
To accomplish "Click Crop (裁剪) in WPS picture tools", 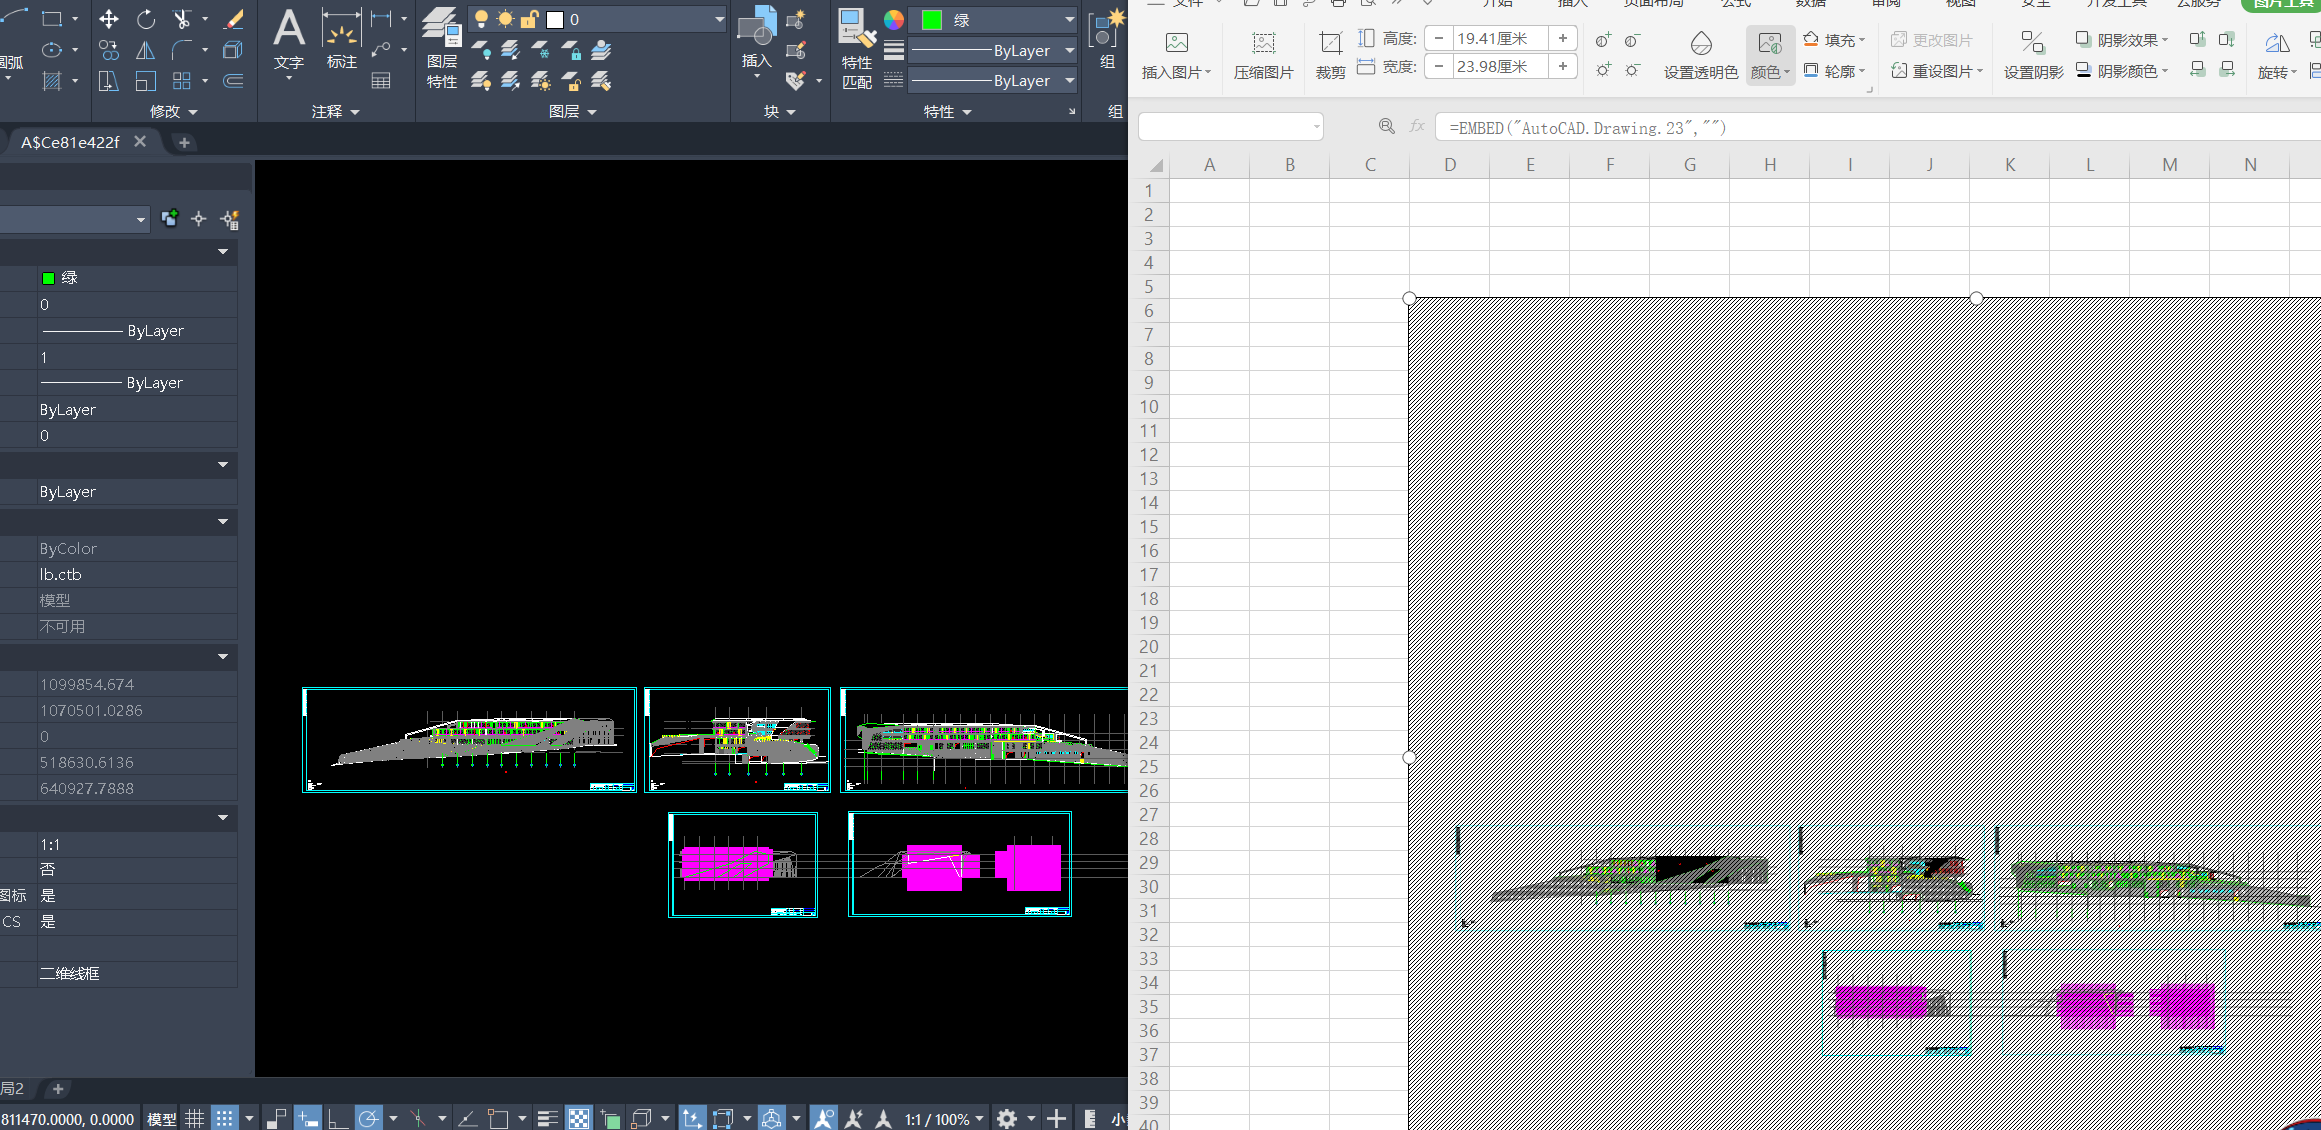I will (x=1330, y=55).
